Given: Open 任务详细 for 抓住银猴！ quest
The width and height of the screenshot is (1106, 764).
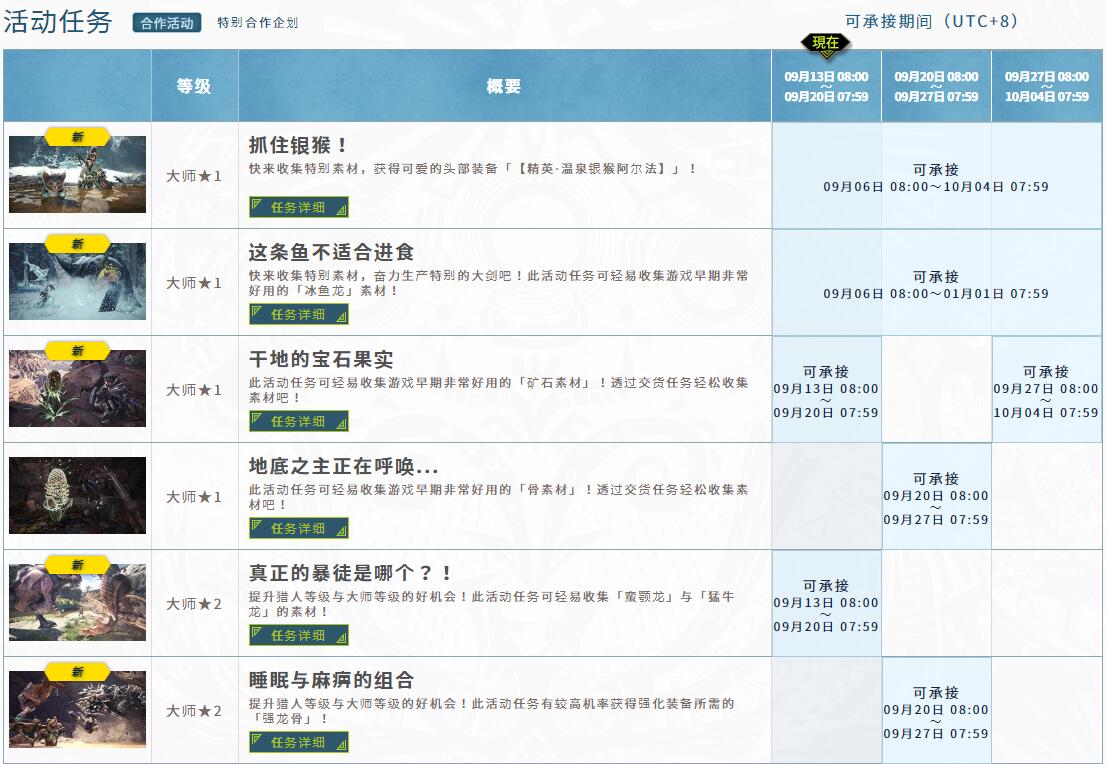Looking at the screenshot, I should [x=299, y=207].
